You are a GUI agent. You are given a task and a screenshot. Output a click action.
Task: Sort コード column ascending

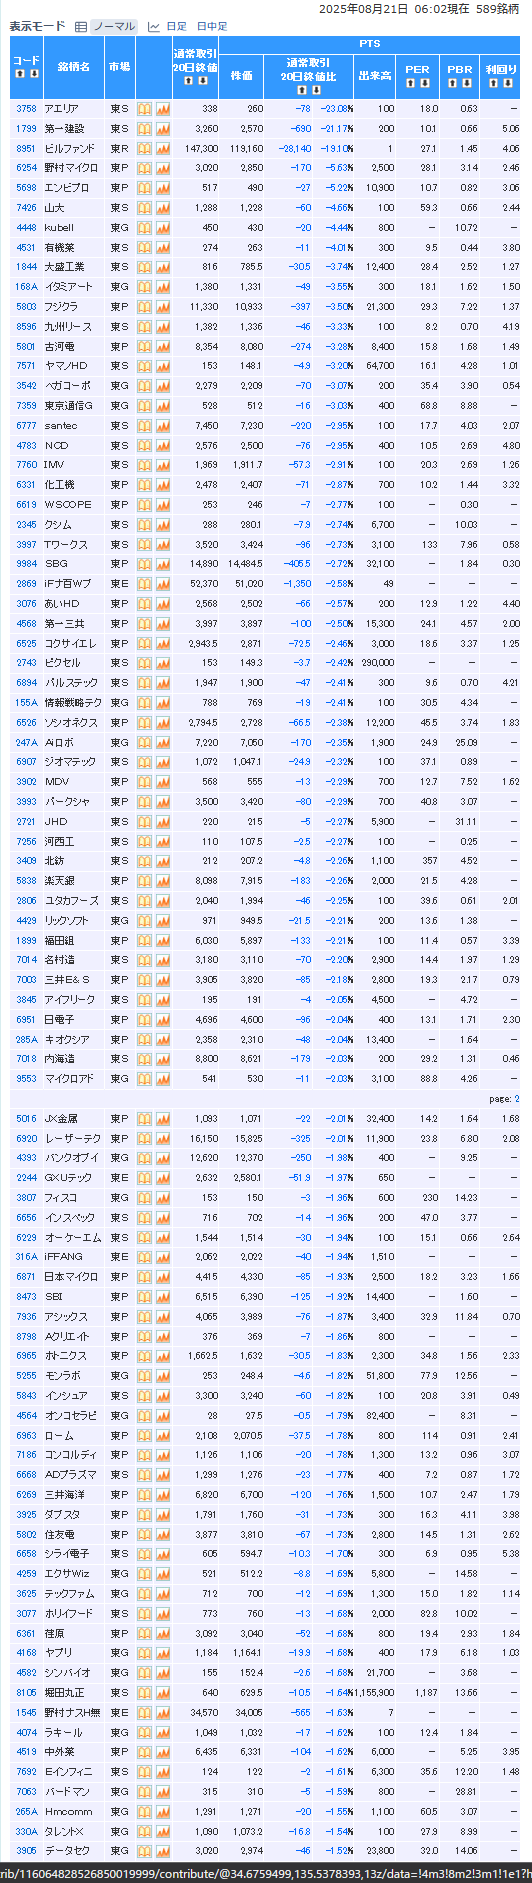tap(20, 74)
